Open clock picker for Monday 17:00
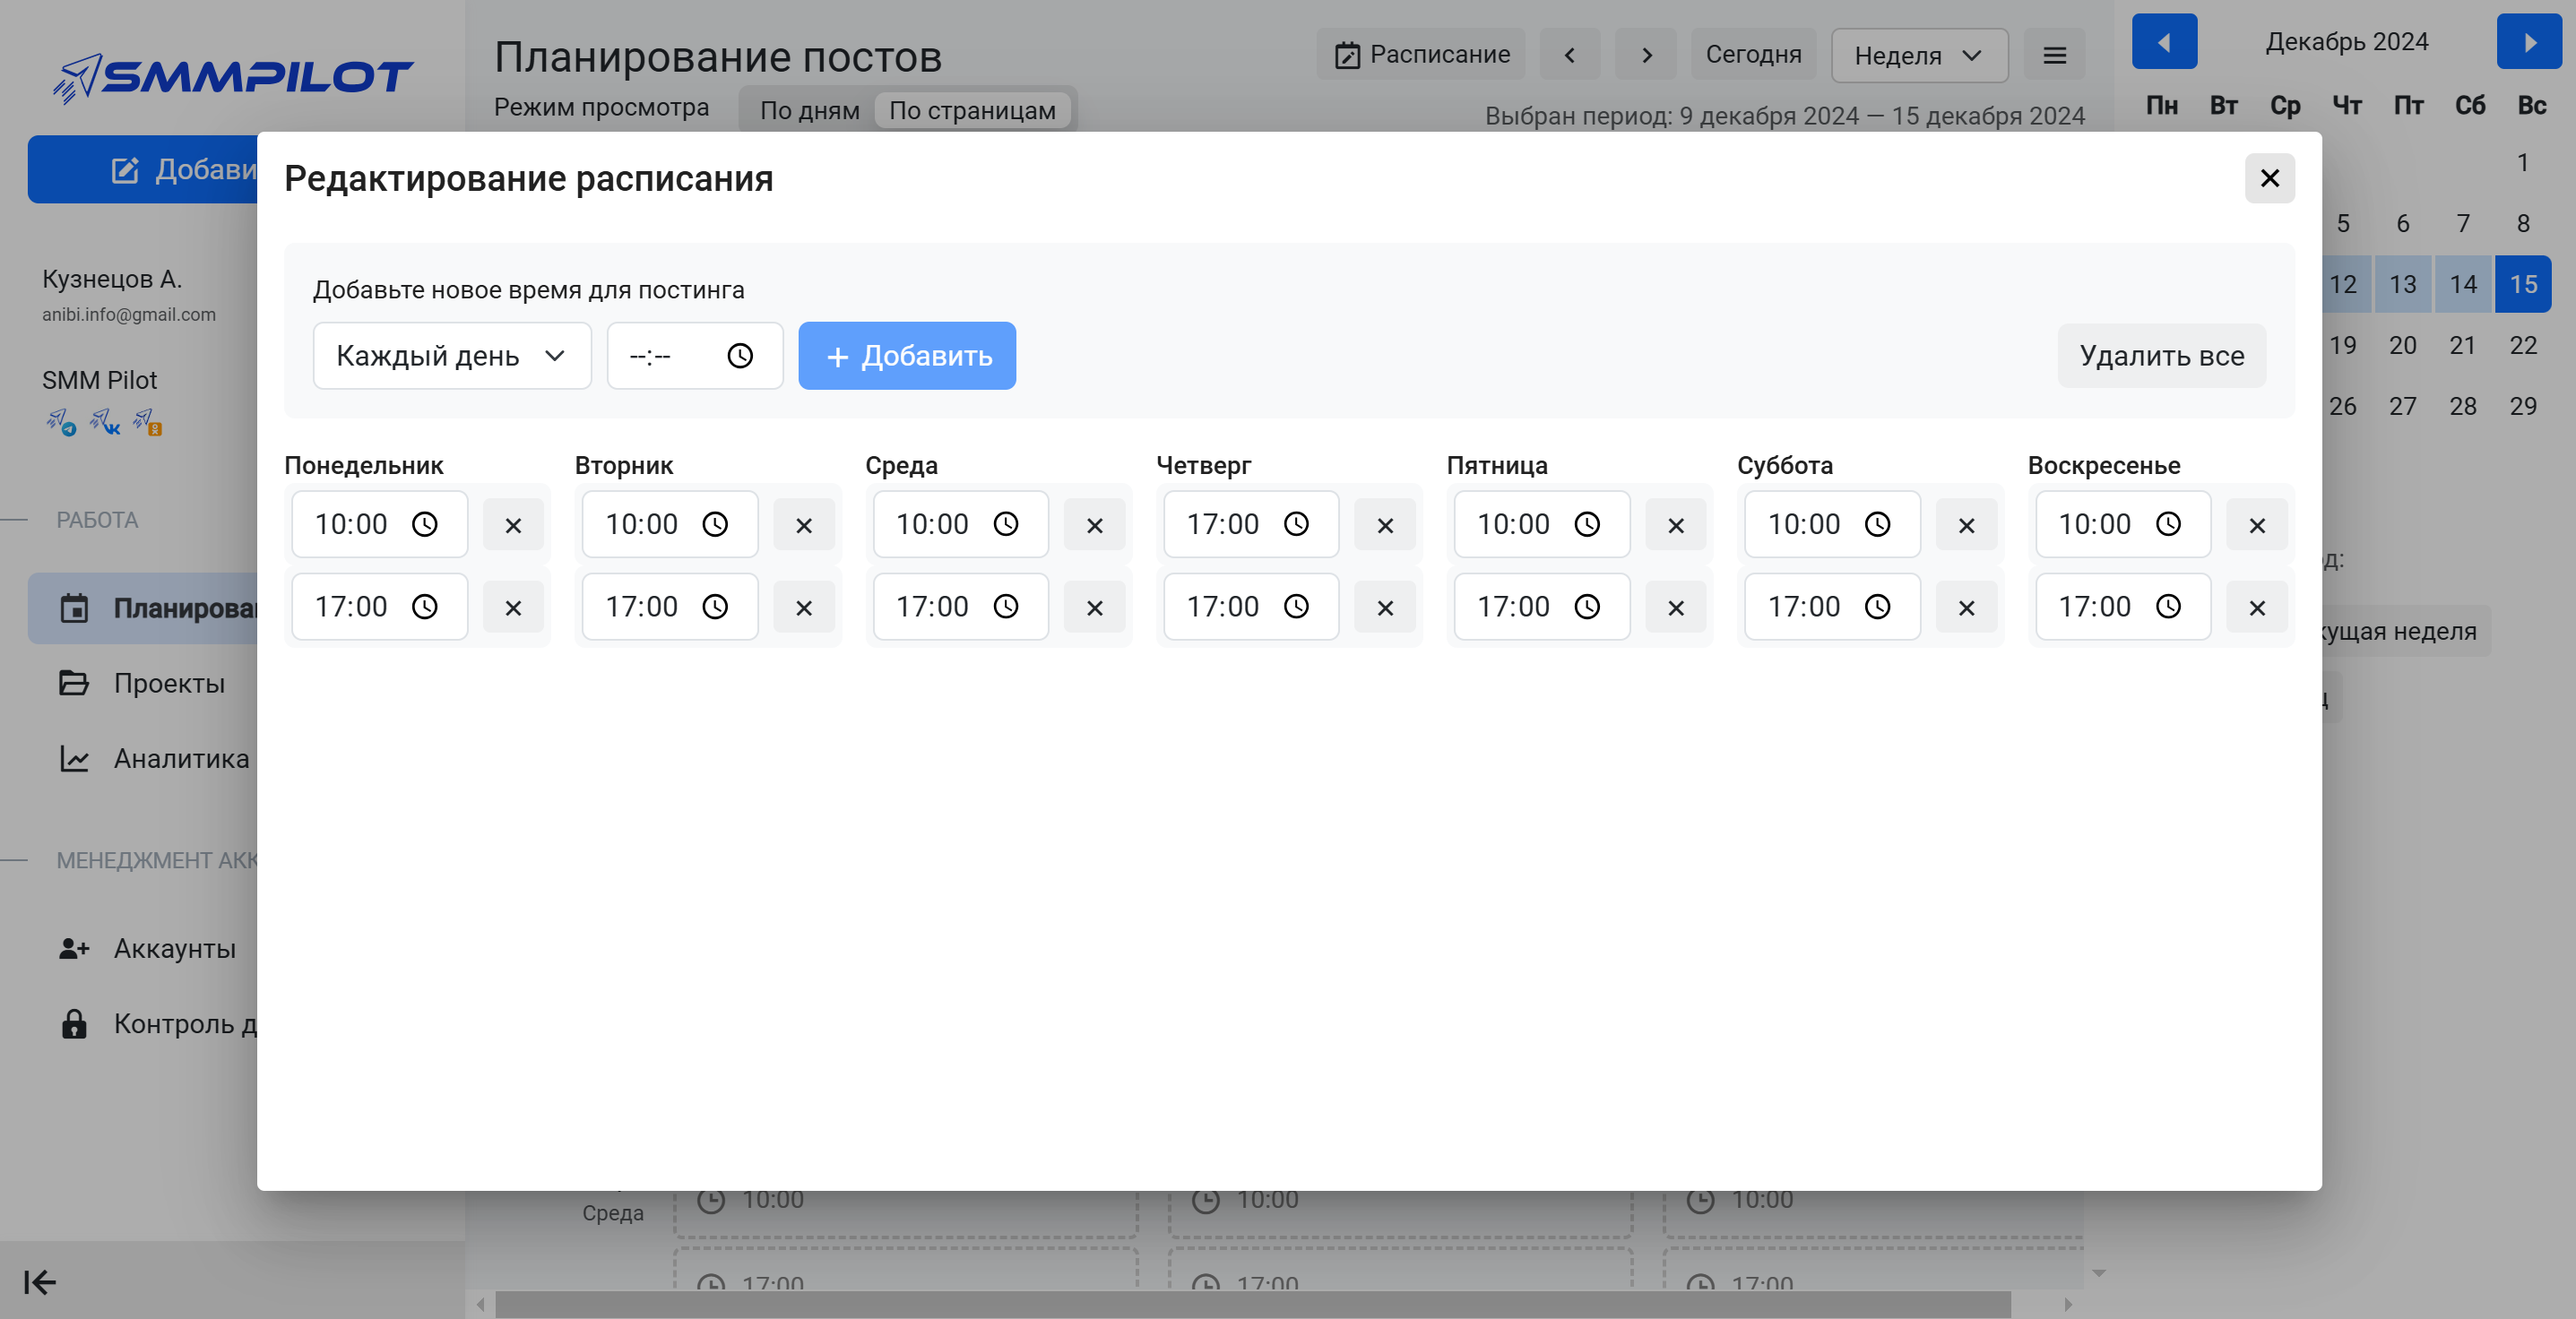 pyautogui.click(x=425, y=607)
